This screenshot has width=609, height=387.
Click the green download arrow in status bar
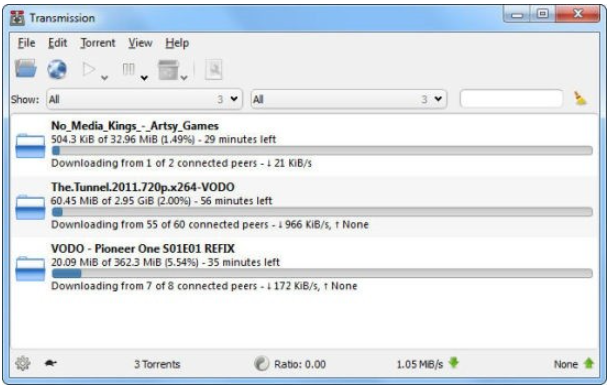pos(453,363)
